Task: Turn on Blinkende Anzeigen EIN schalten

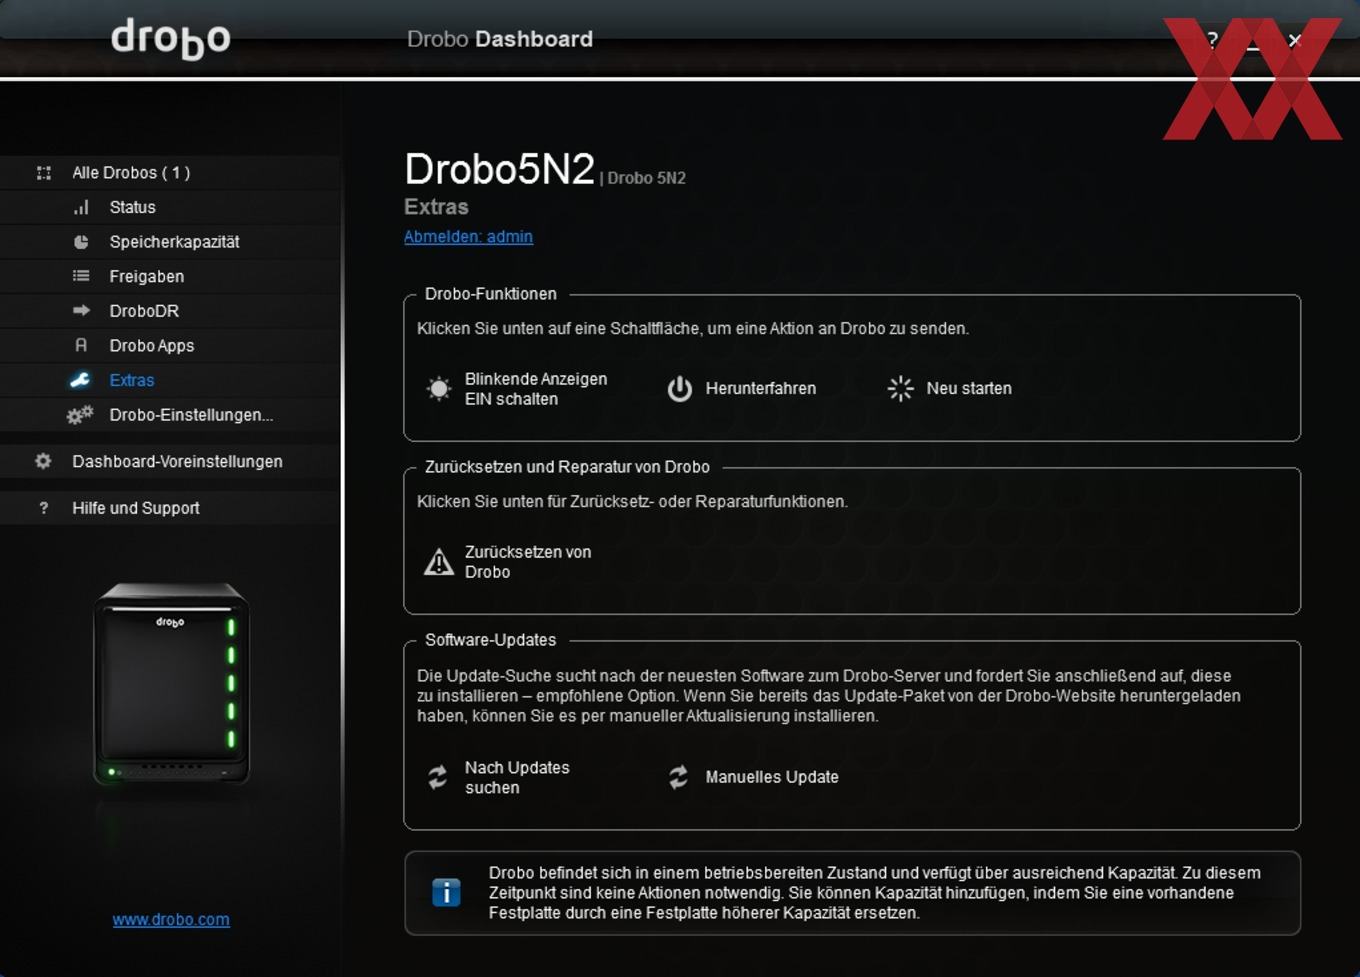Action: click(517, 389)
